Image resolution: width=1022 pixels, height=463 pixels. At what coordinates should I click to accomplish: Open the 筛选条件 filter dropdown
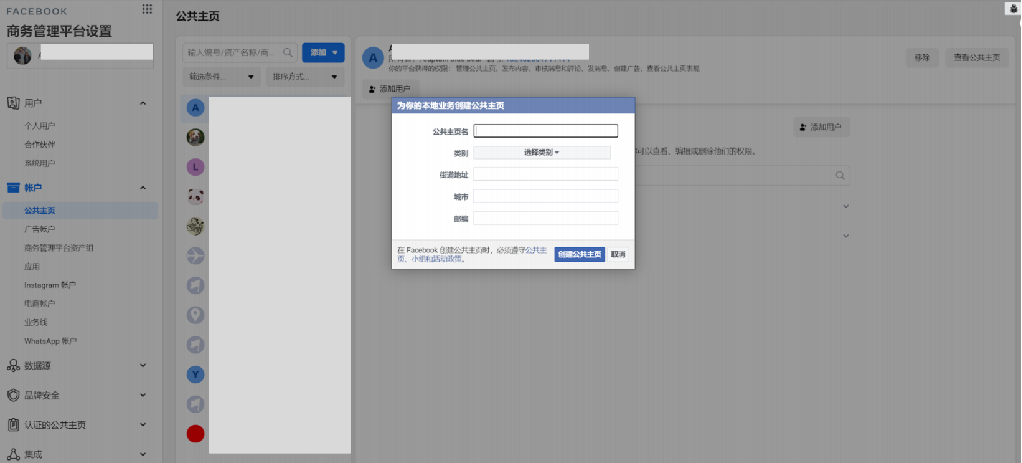coord(222,77)
